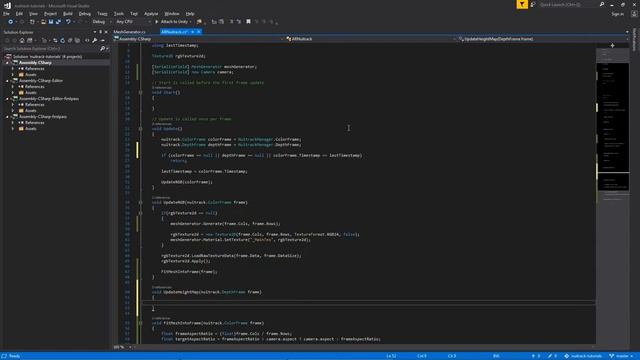Click the Open File toolbar icon

coord(43,22)
